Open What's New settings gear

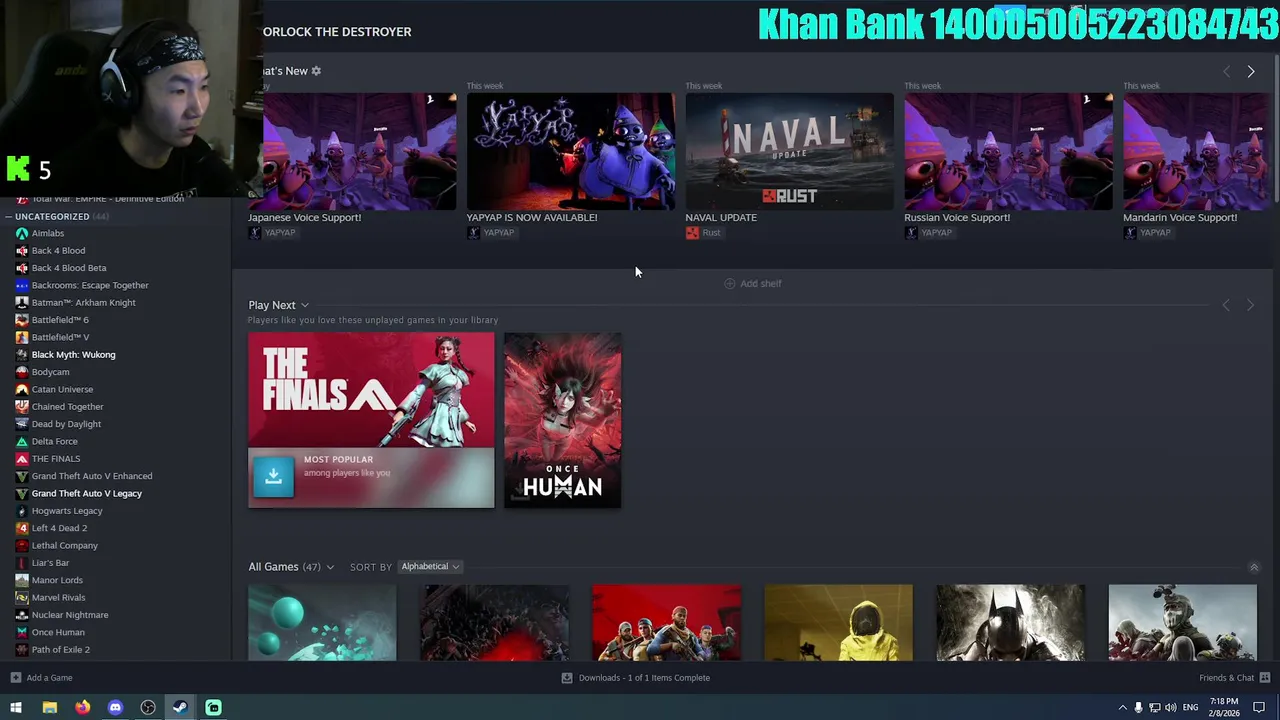pos(316,71)
